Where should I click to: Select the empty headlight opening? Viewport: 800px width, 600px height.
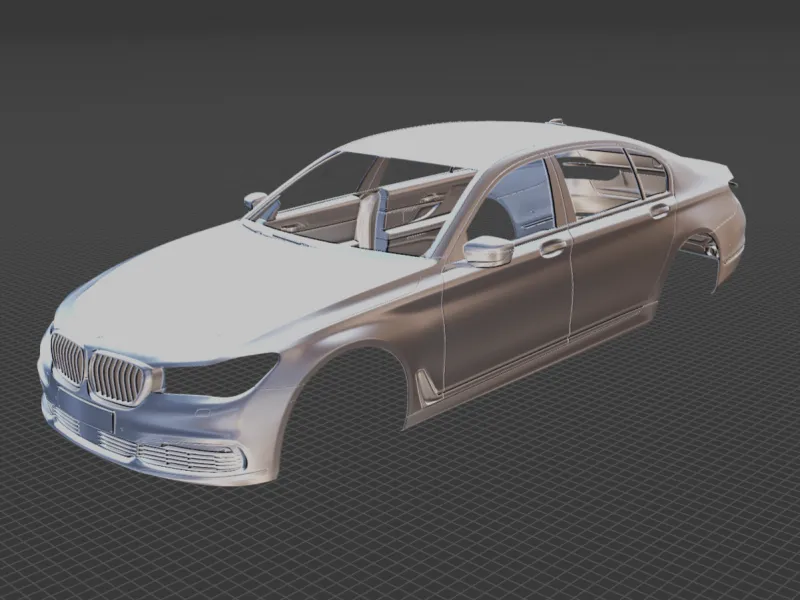pos(220,374)
